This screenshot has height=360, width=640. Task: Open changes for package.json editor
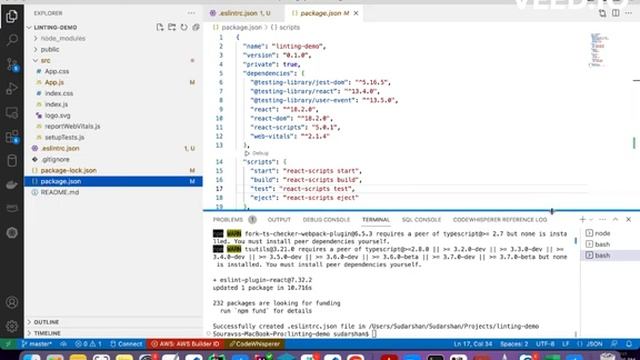click(x=602, y=13)
